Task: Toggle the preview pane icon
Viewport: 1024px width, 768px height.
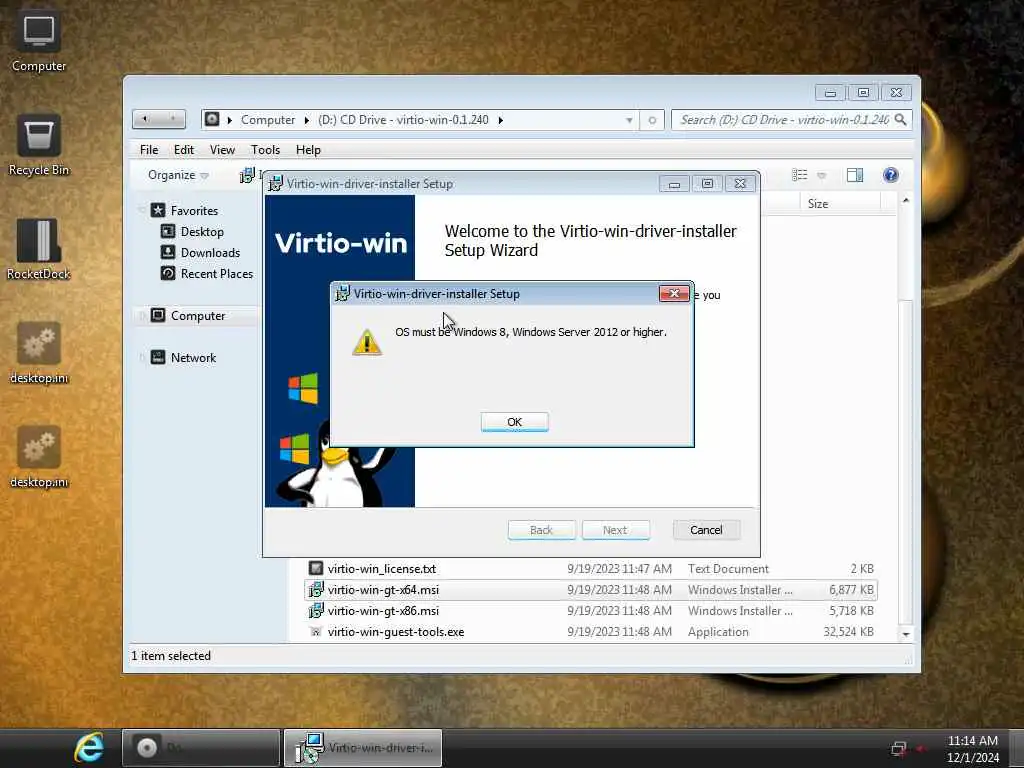Action: coord(854,175)
